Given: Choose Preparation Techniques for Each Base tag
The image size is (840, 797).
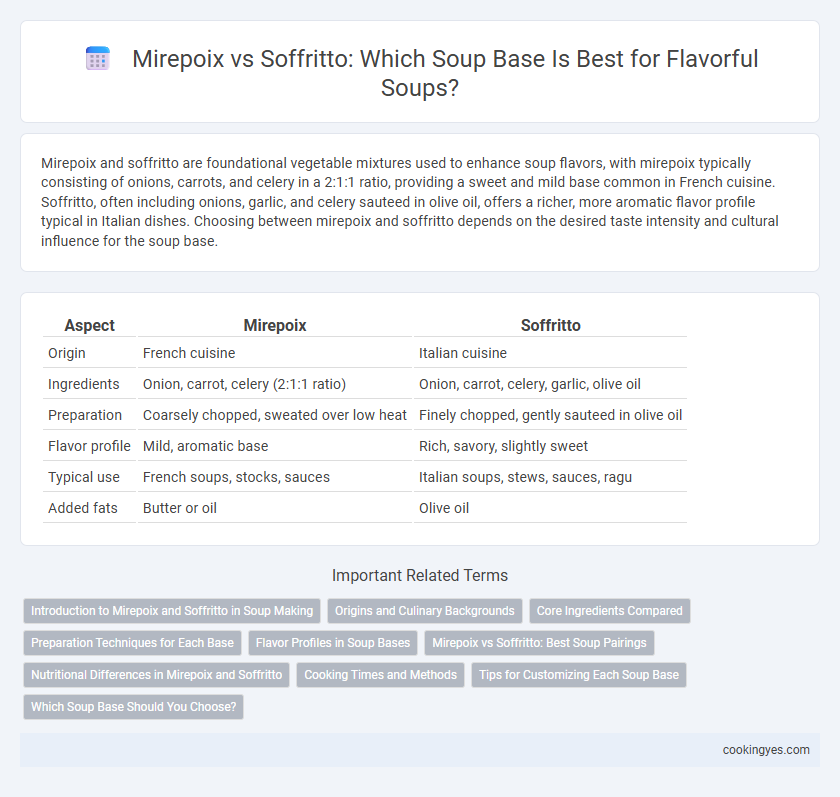Looking at the screenshot, I should coord(132,643).
